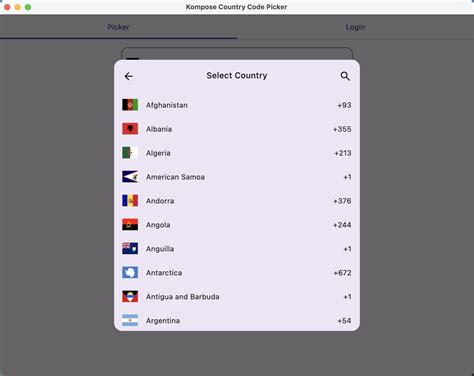Click the Antarctica flag icon
The height and width of the screenshot is (376, 474).
tap(130, 273)
